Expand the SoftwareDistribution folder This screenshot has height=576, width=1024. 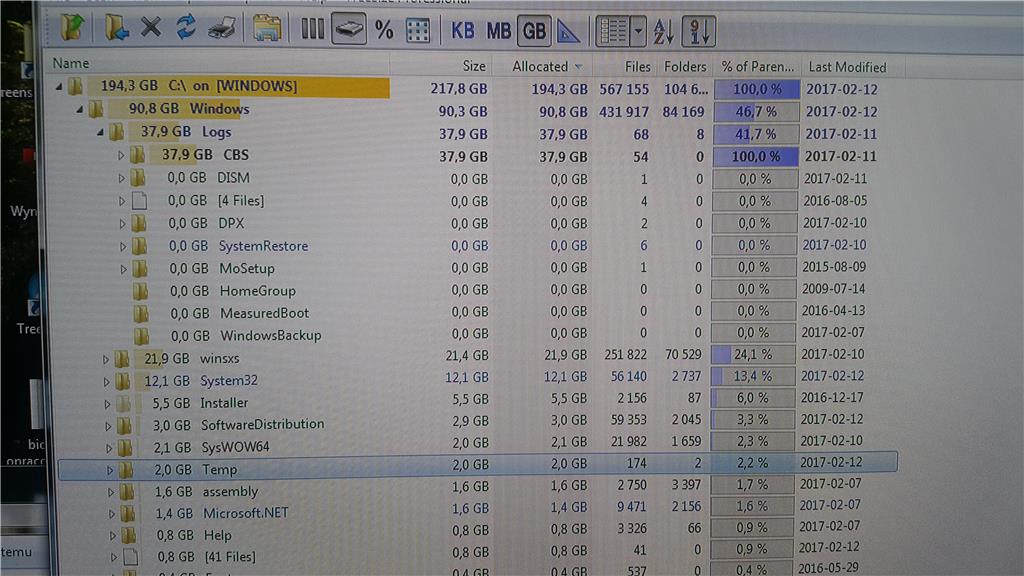tap(108, 426)
